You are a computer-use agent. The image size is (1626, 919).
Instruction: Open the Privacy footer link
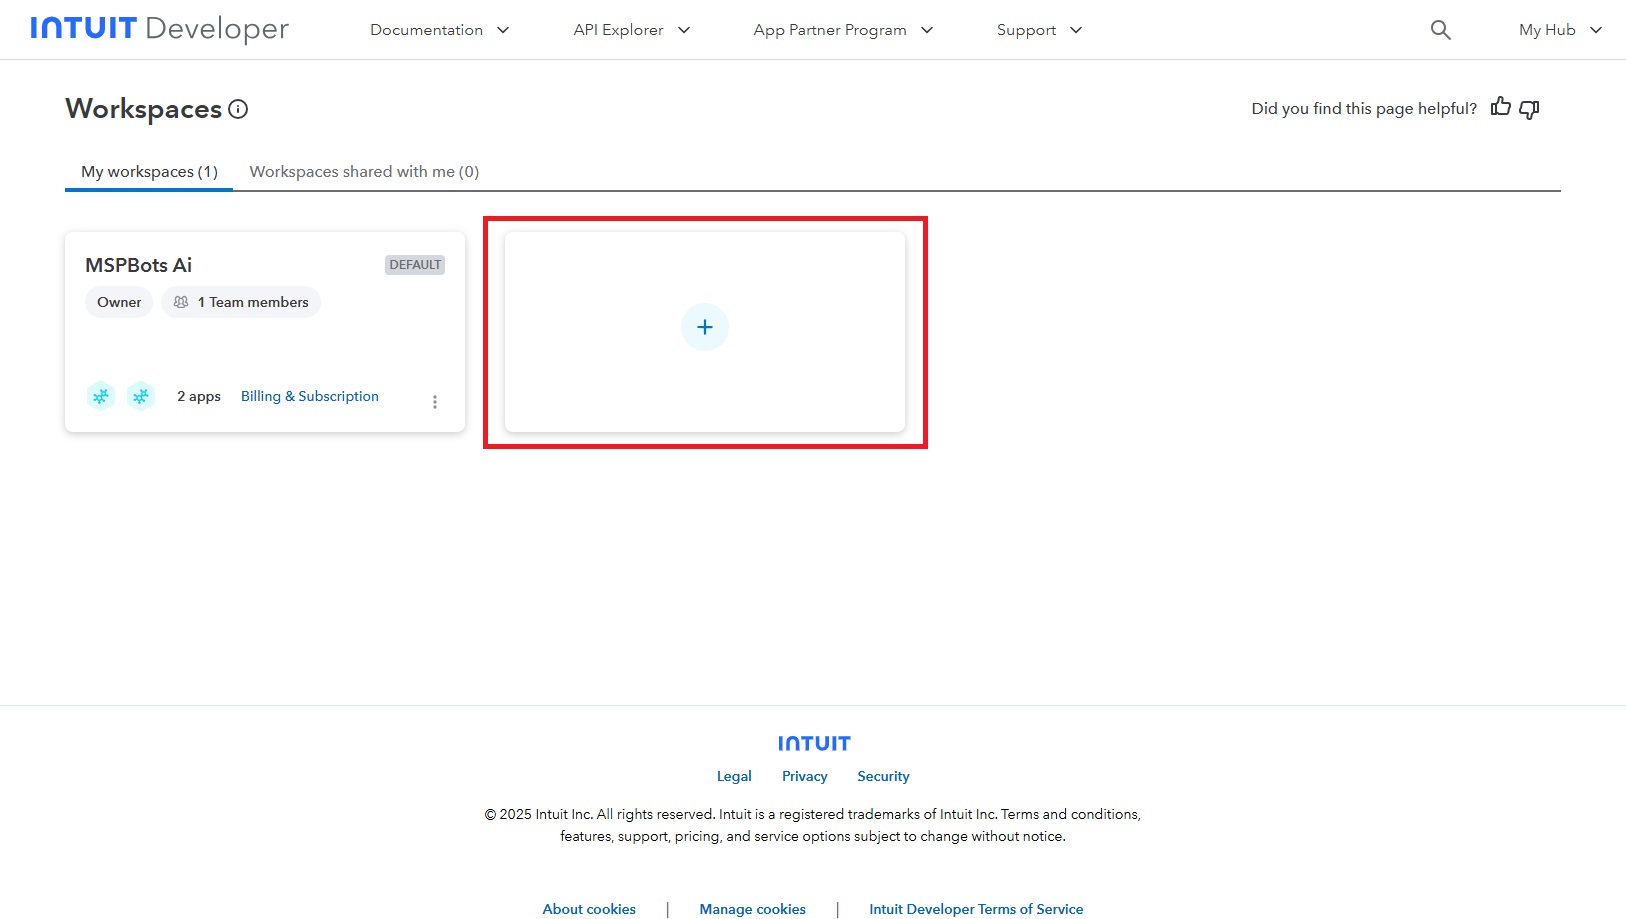pos(804,776)
